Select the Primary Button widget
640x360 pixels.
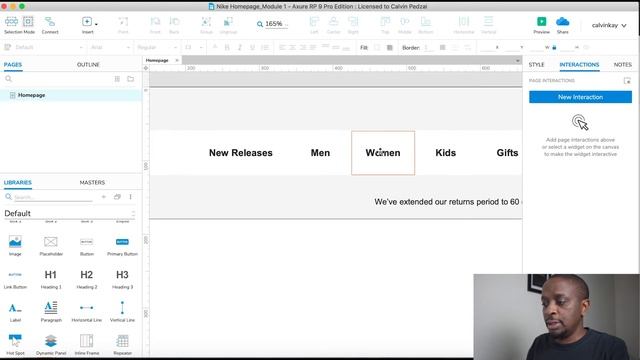[122, 245]
